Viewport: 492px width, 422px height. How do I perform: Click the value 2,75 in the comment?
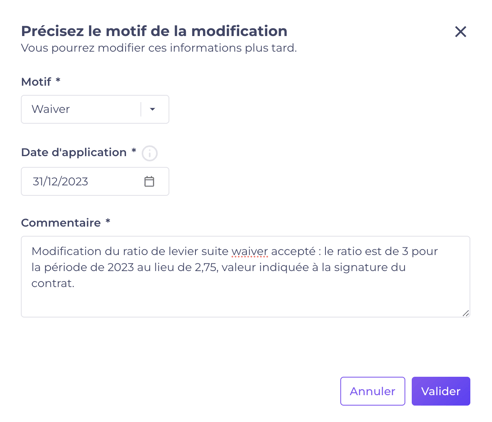[206, 267]
